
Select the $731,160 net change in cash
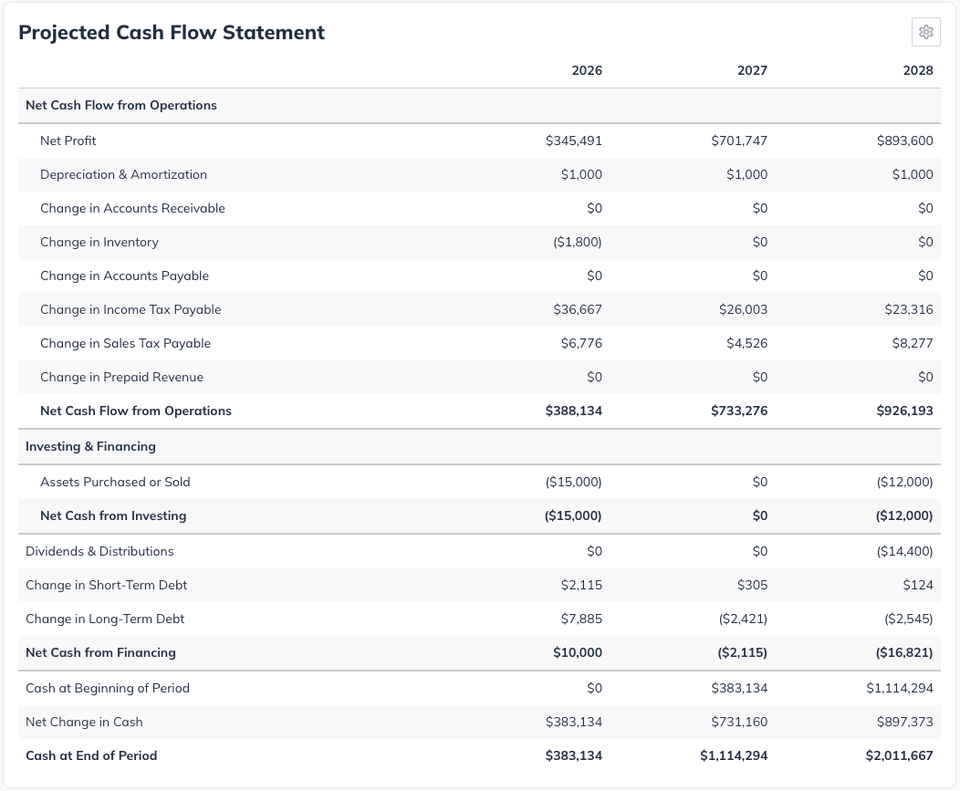(739, 722)
